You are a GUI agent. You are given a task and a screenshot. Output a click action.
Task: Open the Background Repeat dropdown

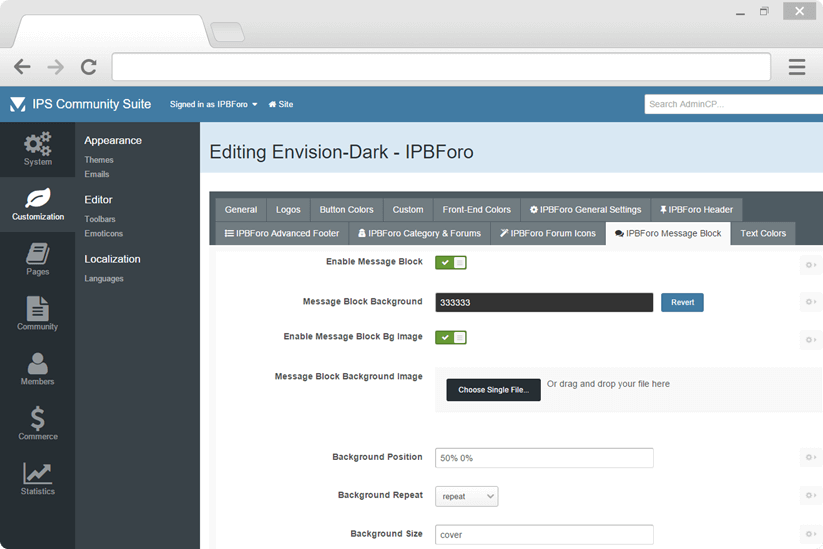pyautogui.click(x=467, y=496)
